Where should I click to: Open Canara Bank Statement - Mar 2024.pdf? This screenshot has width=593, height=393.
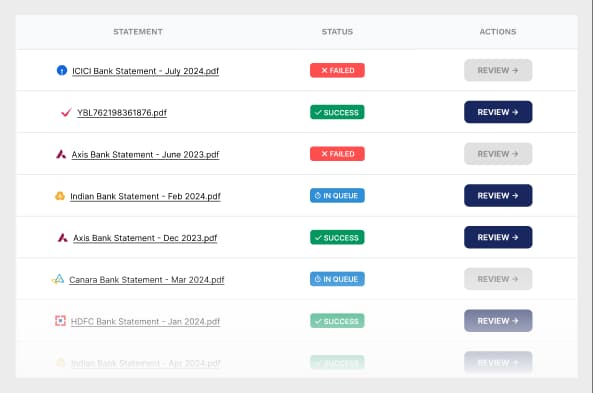[147, 280]
